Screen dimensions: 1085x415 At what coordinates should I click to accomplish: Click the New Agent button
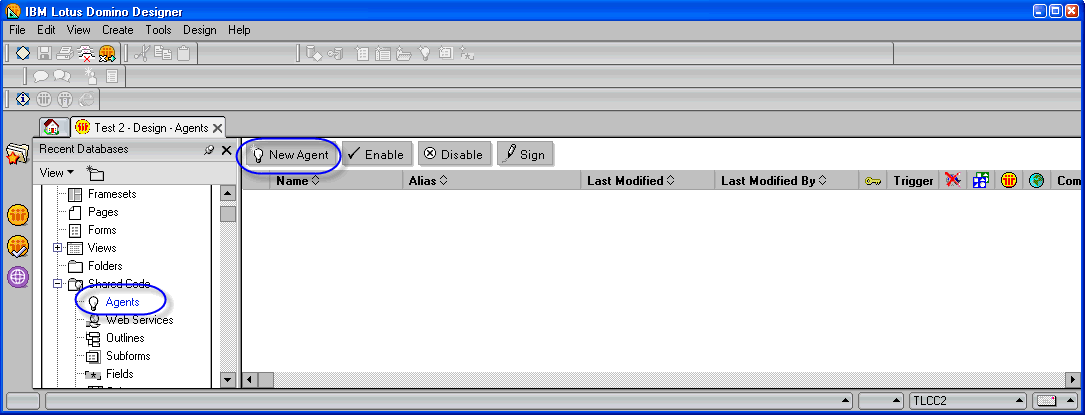(x=291, y=154)
